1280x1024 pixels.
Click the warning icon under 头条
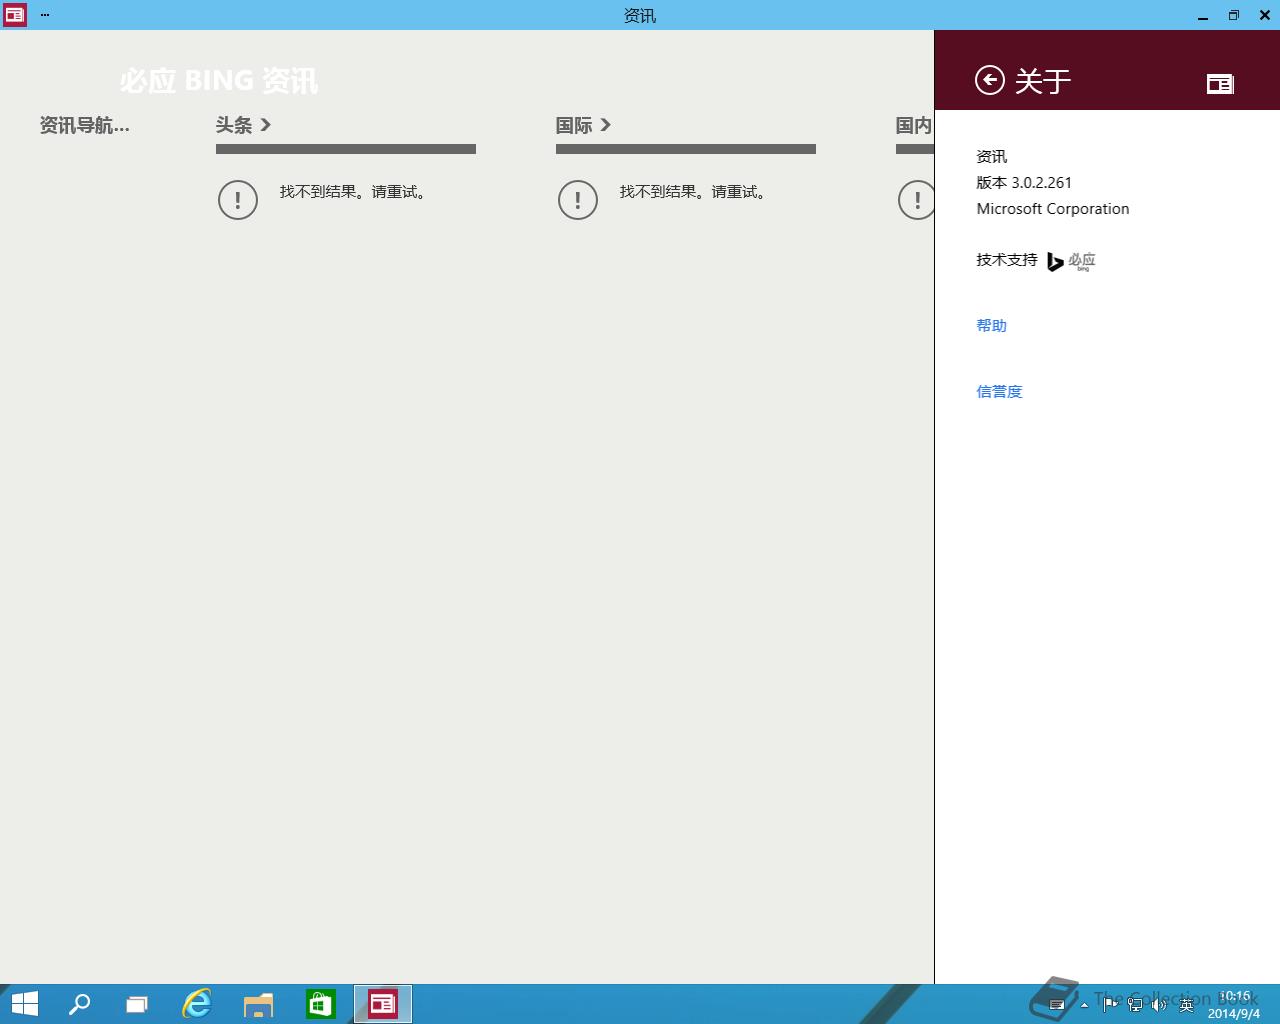click(x=238, y=200)
